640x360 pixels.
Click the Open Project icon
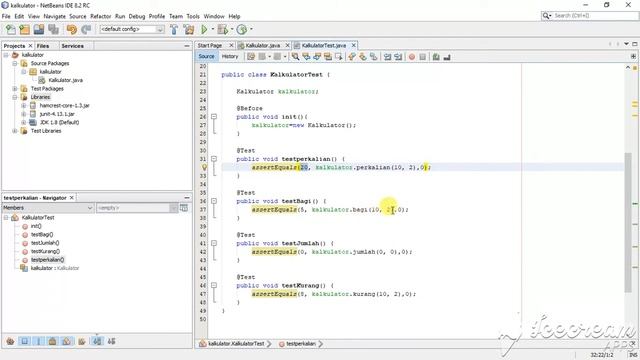39,29
